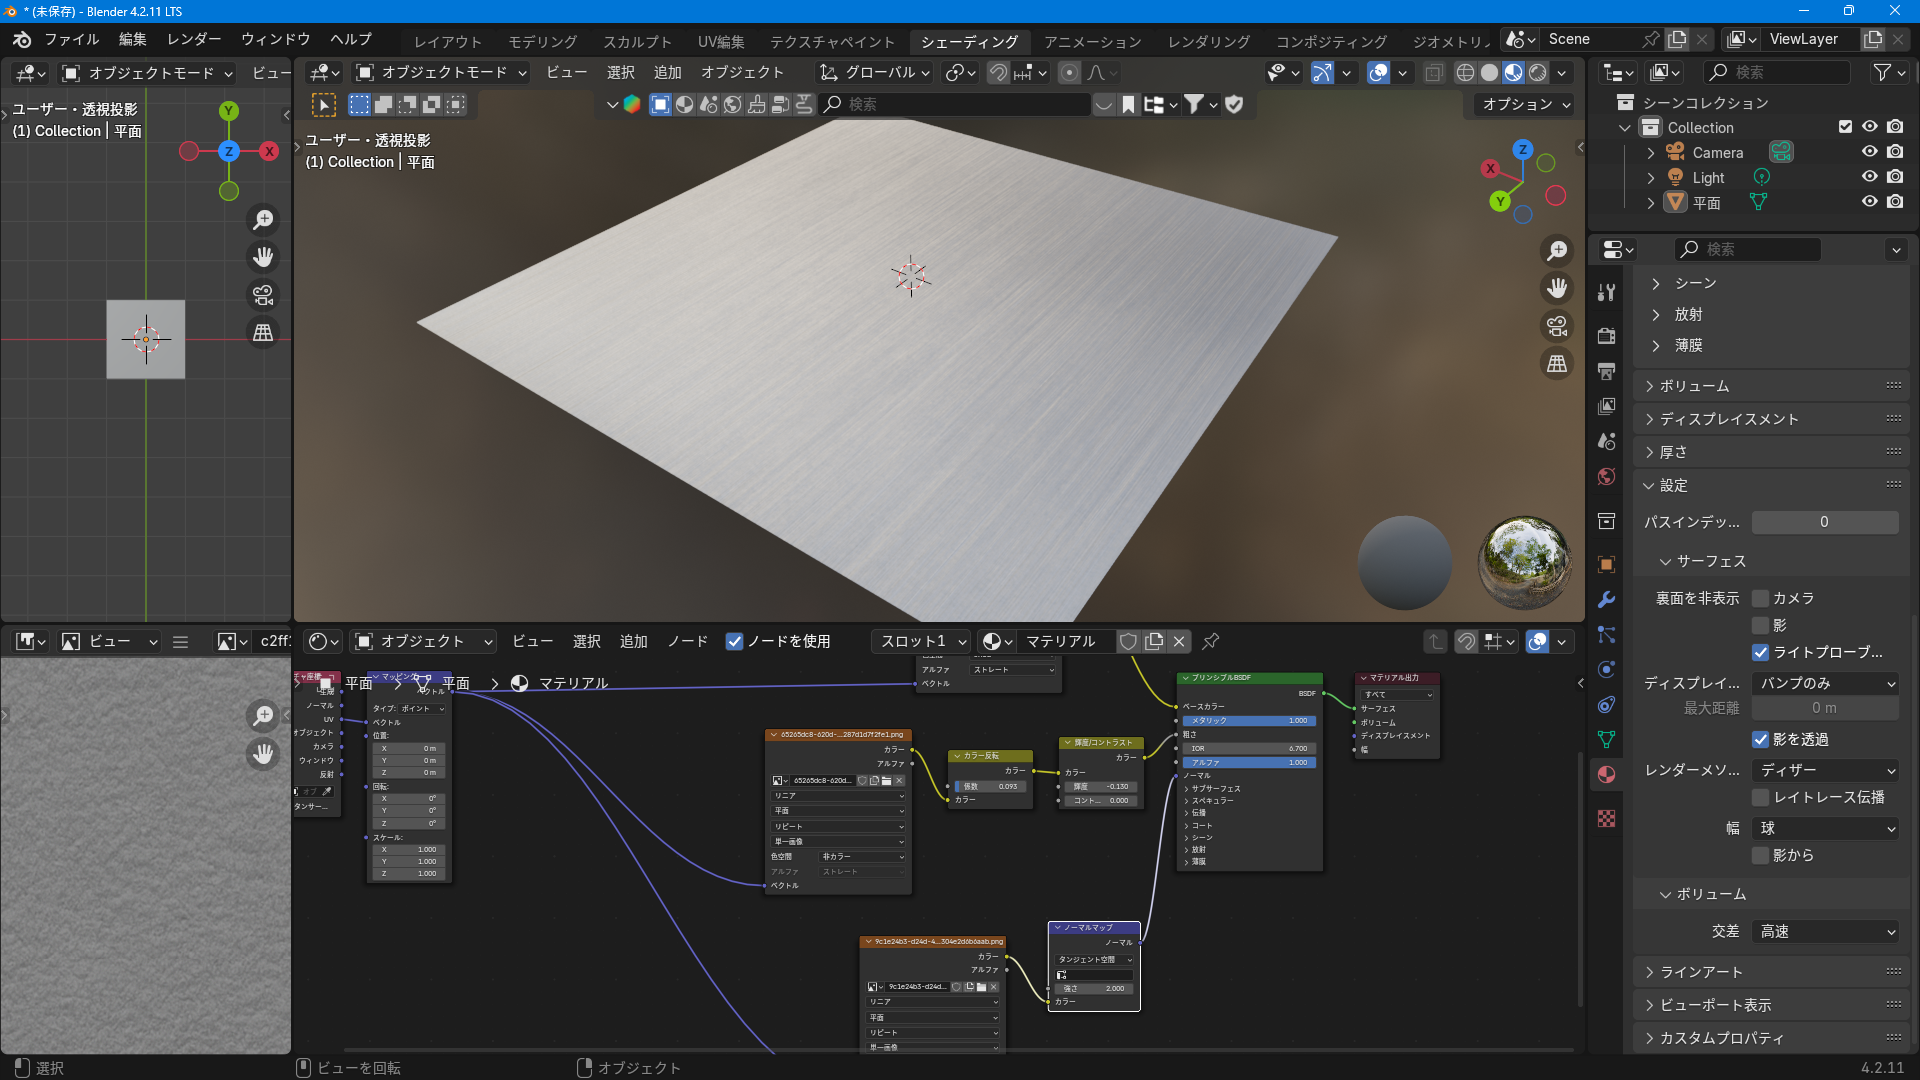The image size is (1920, 1080).
Task: Disable Collection render camera toggle
Action: [x=1895, y=127]
